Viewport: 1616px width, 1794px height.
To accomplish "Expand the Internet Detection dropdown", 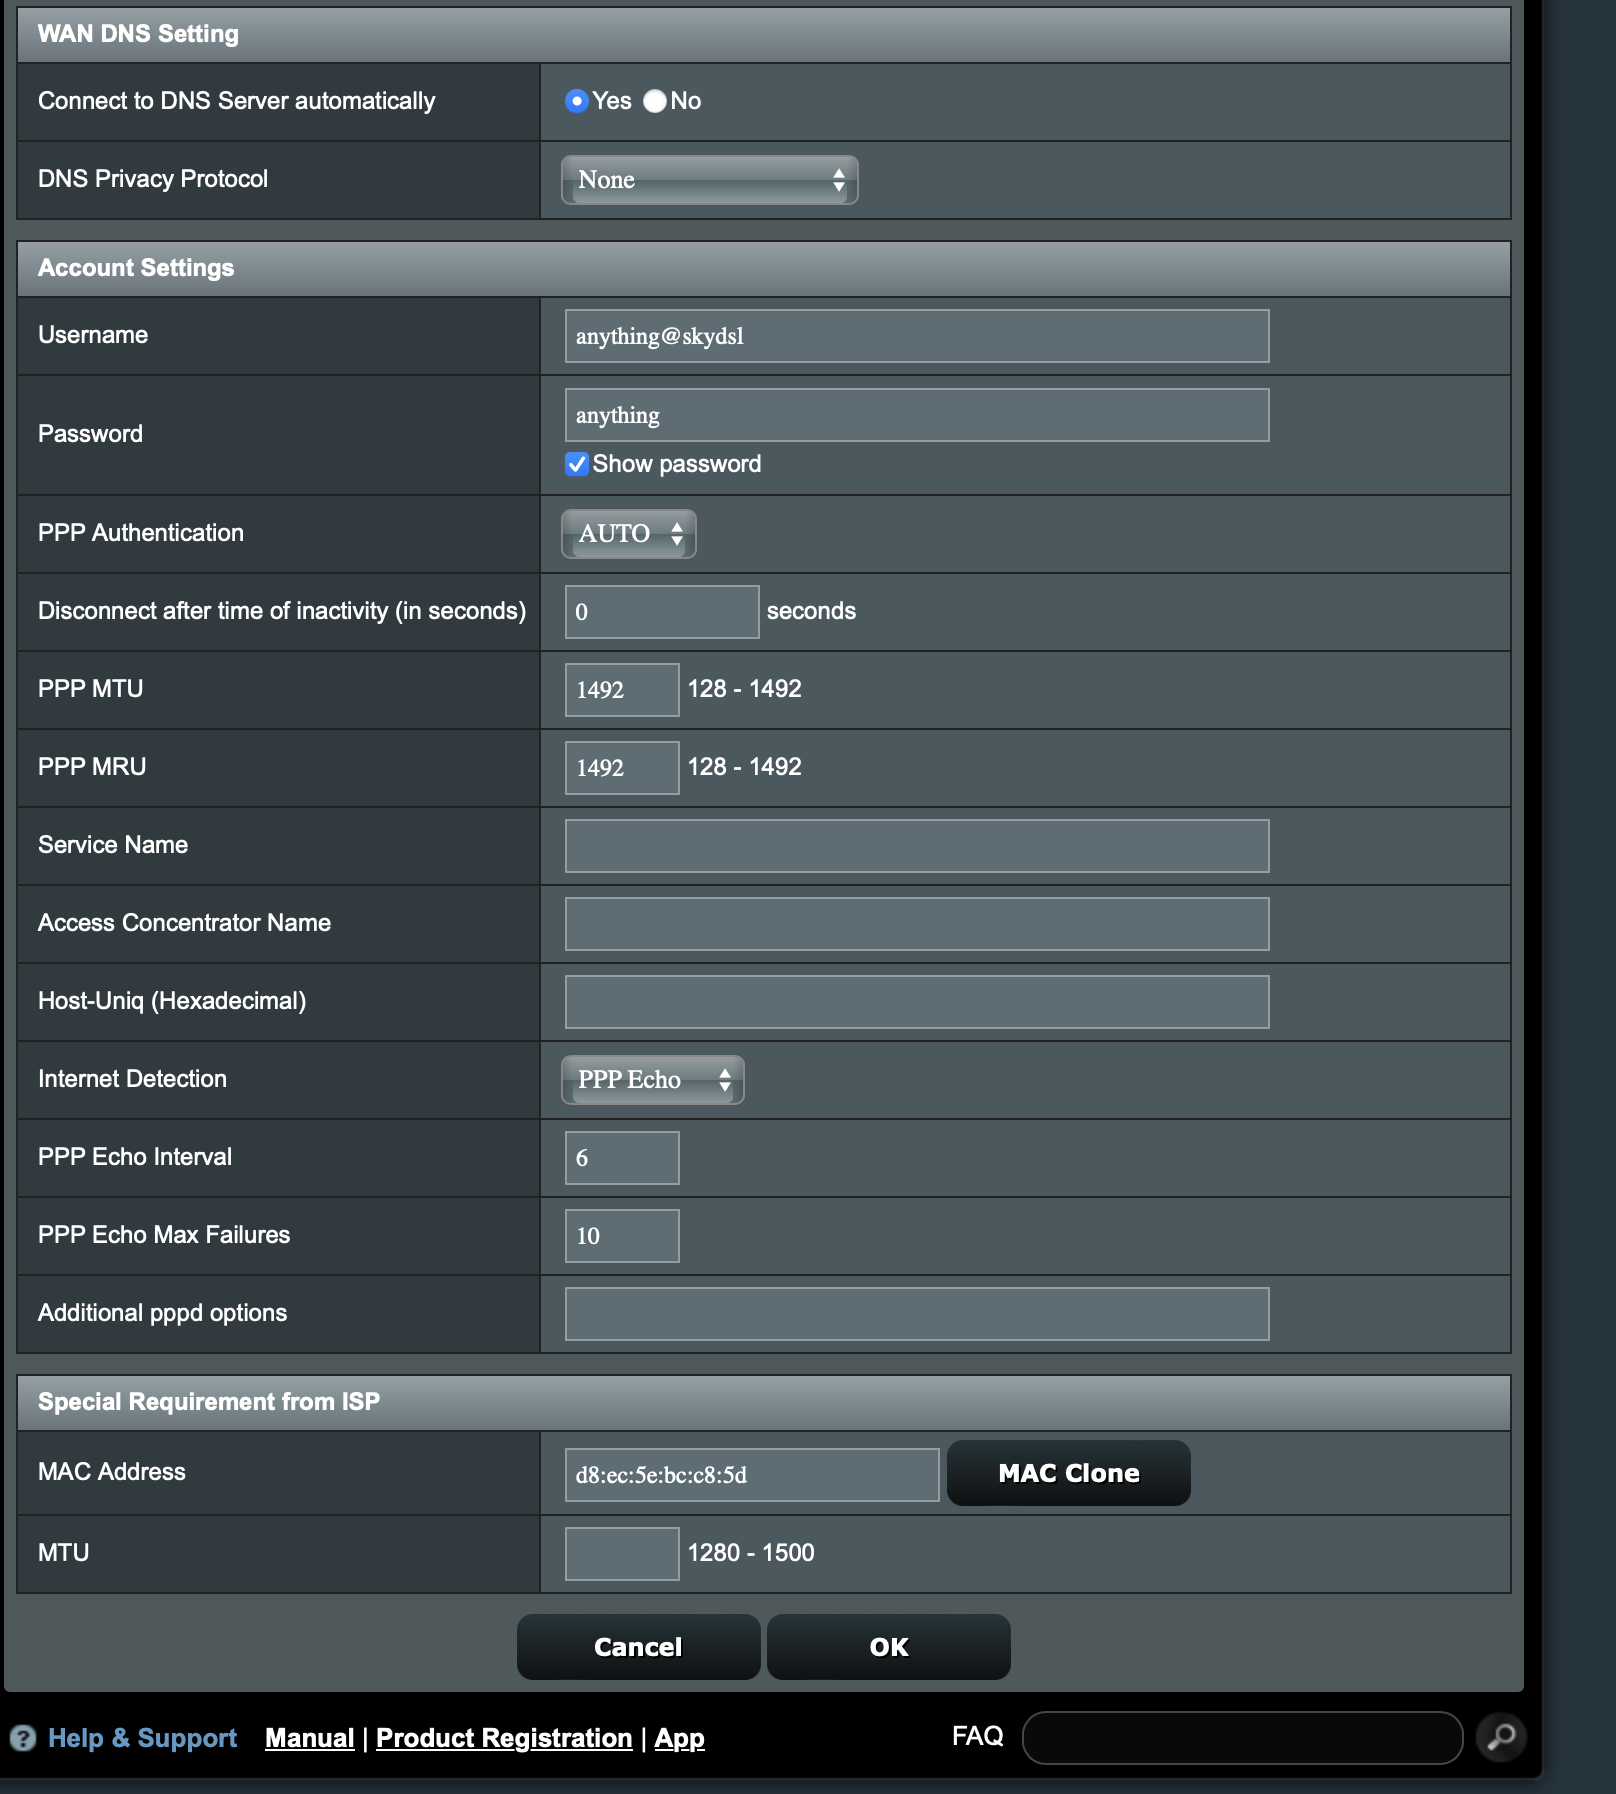I will (x=652, y=1080).
